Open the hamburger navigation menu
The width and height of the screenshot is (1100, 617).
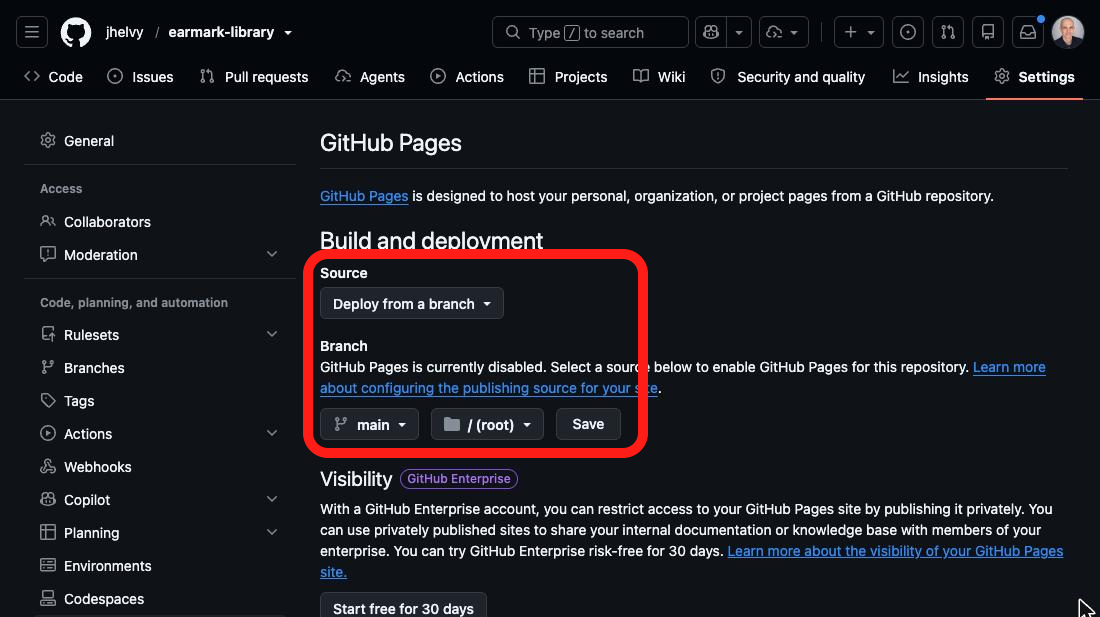[32, 32]
